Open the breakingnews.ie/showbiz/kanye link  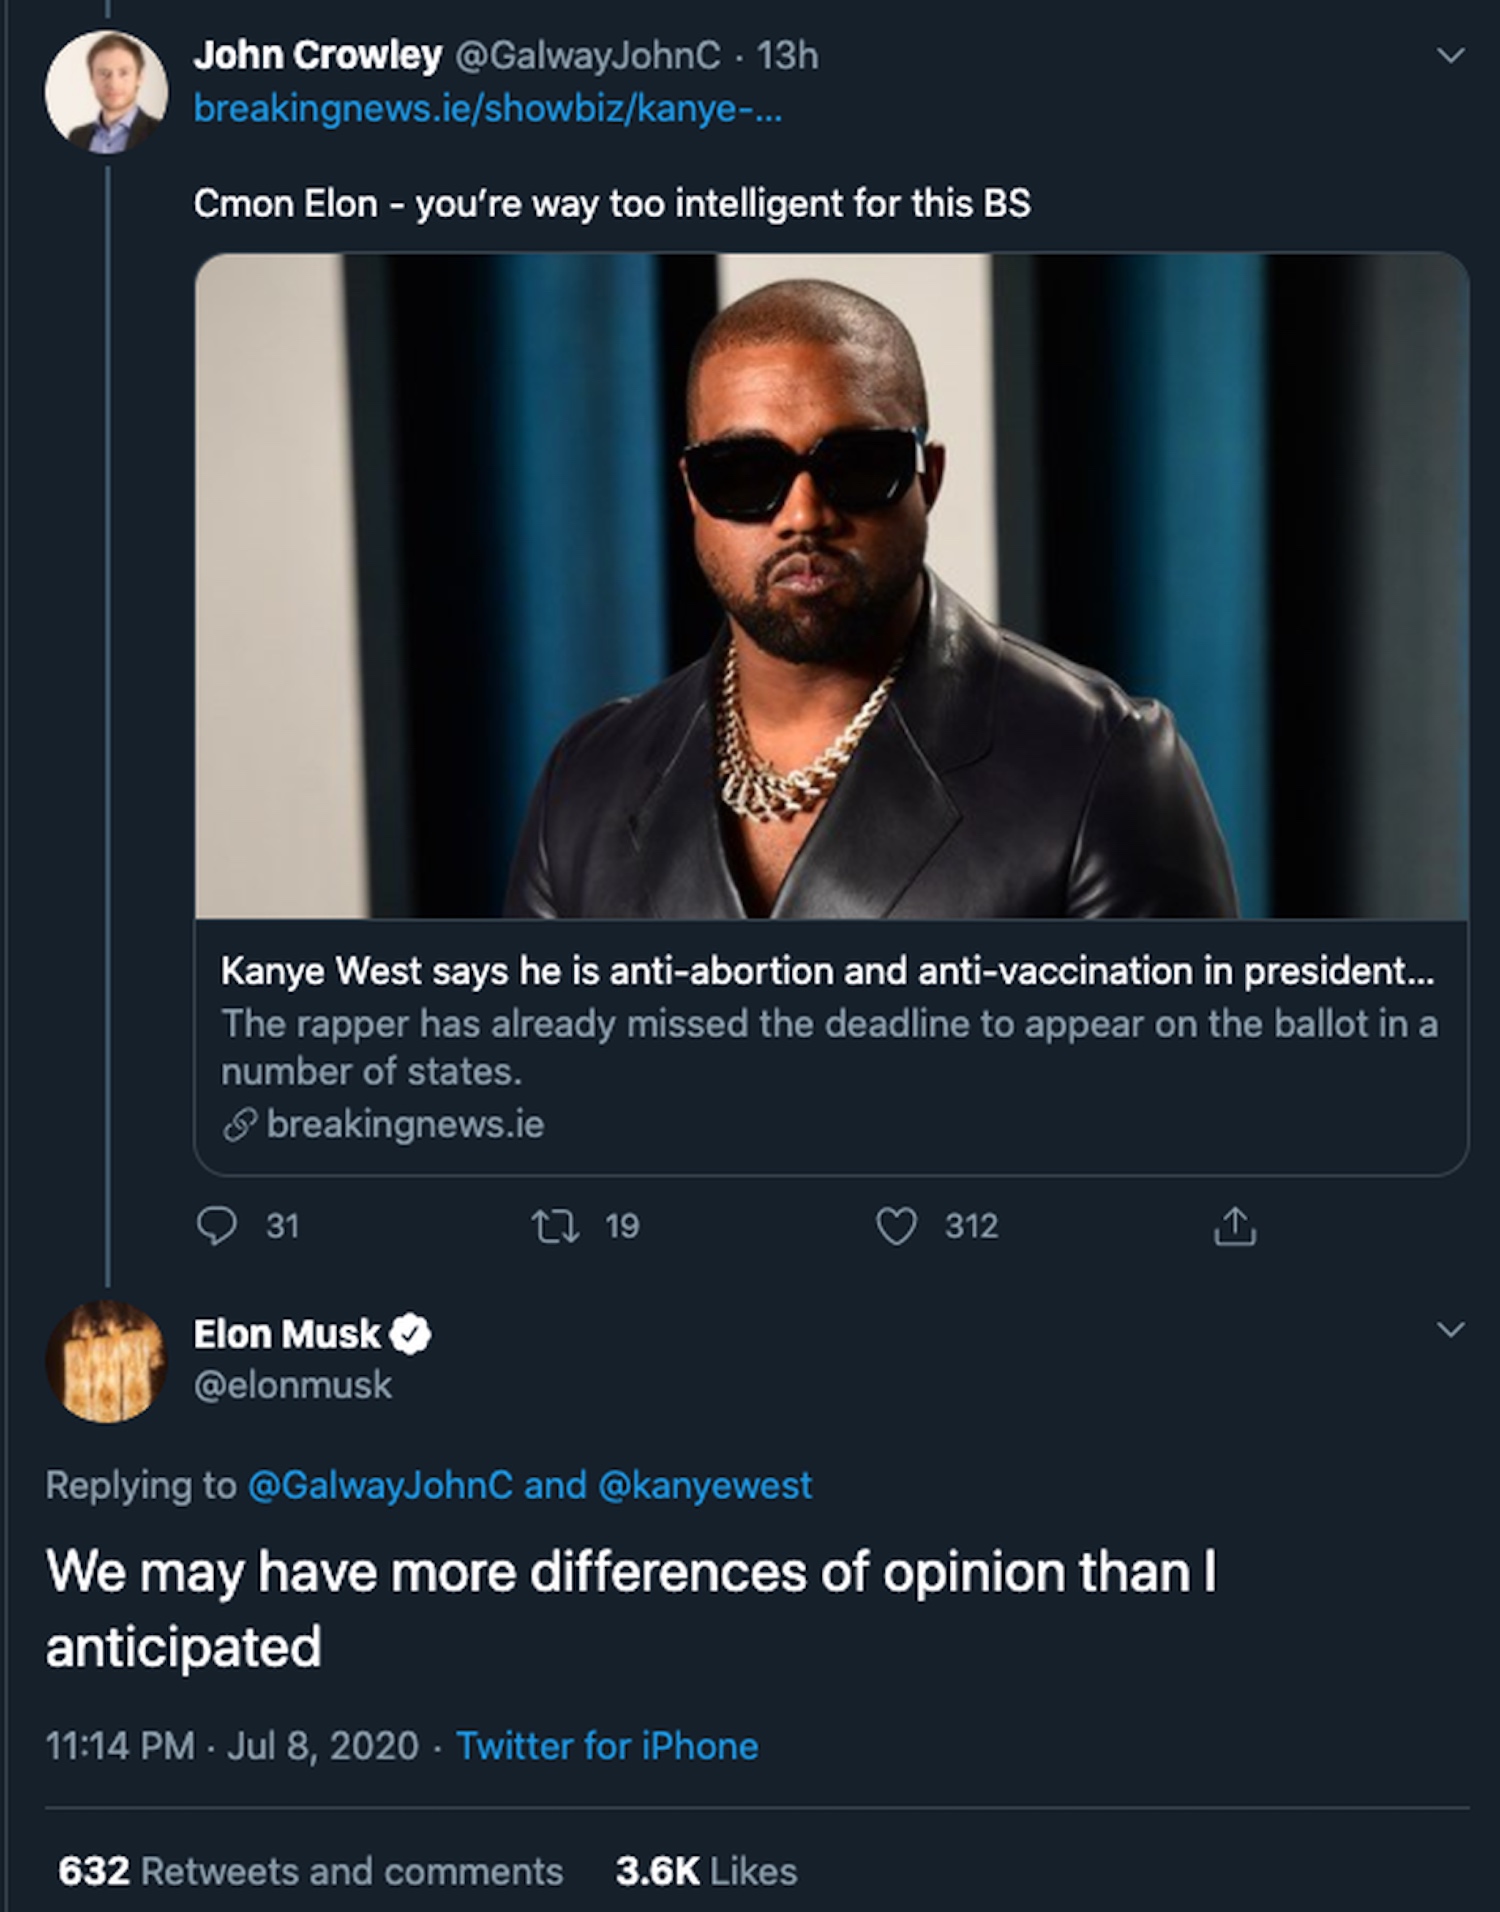(487, 108)
